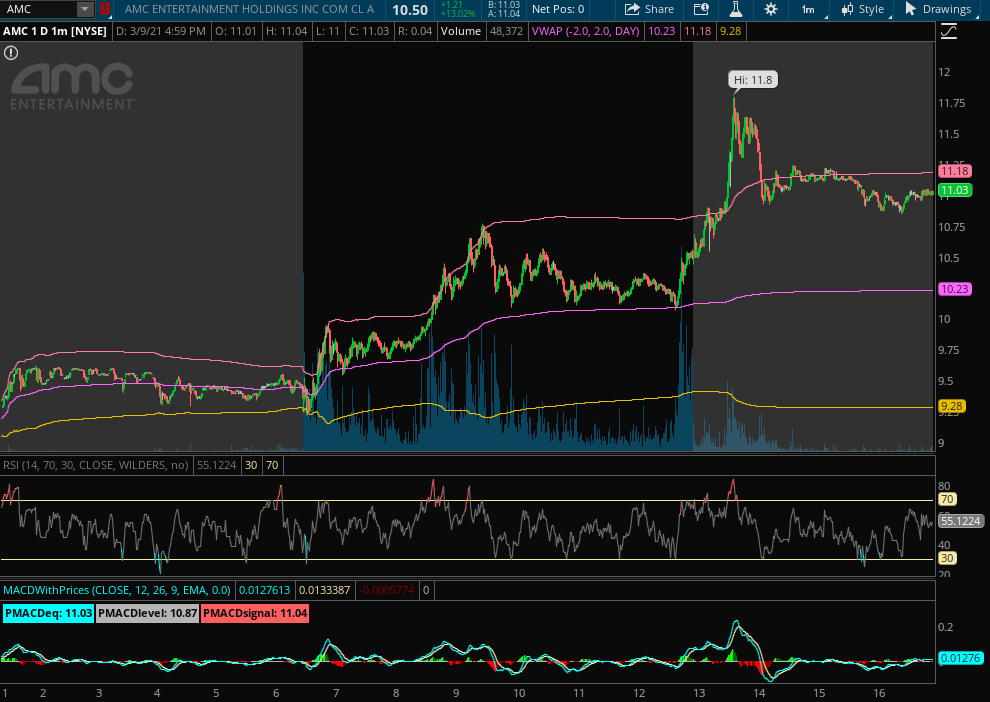This screenshot has height=702, width=990.
Task: Click the AMC ENTERTAINMENT HOLDINGS company name
Action: pyautogui.click(x=249, y=9)
